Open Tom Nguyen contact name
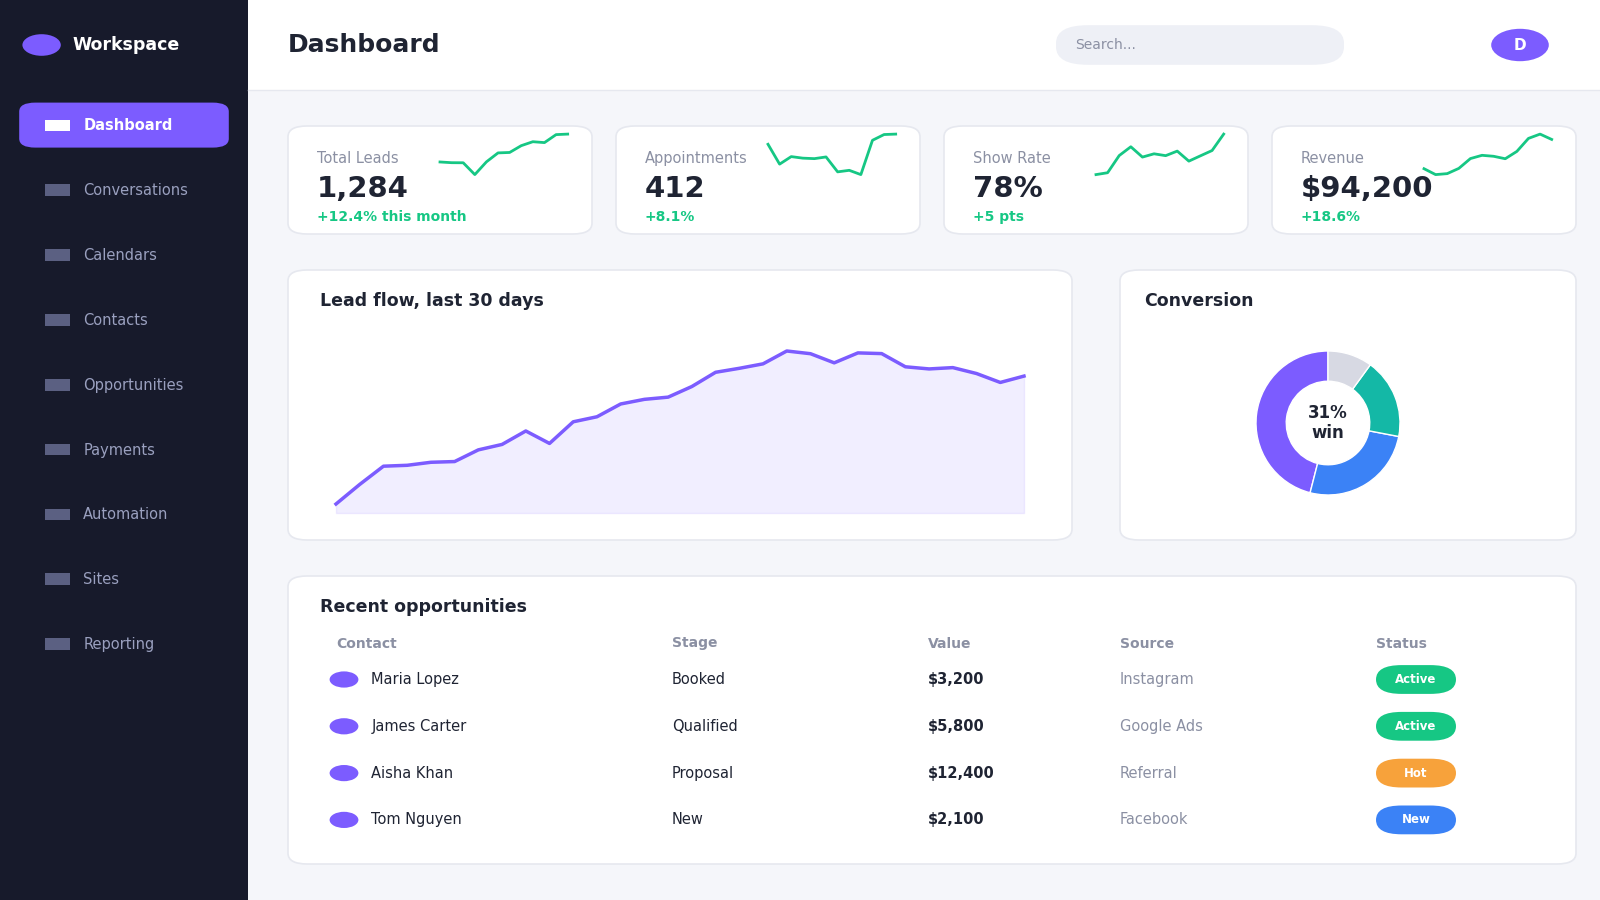The image size is (1600, 900). 416,819
